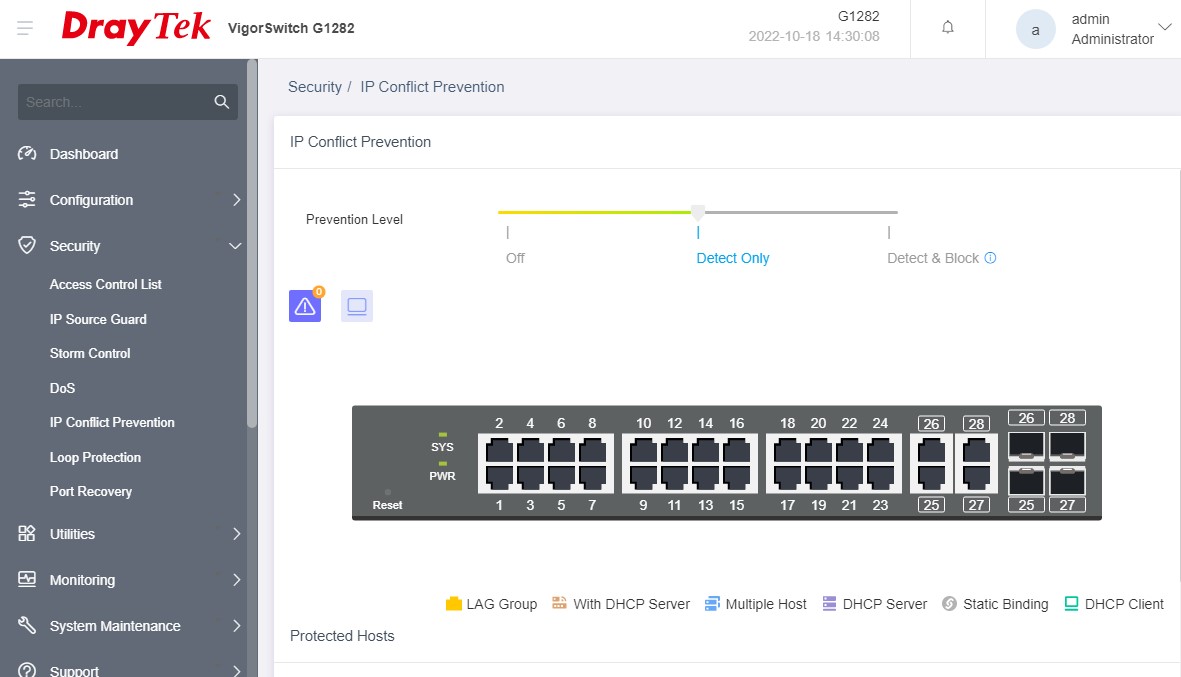
Task: Click the info icon beside Detect & Block
Action: coord(990,258)
